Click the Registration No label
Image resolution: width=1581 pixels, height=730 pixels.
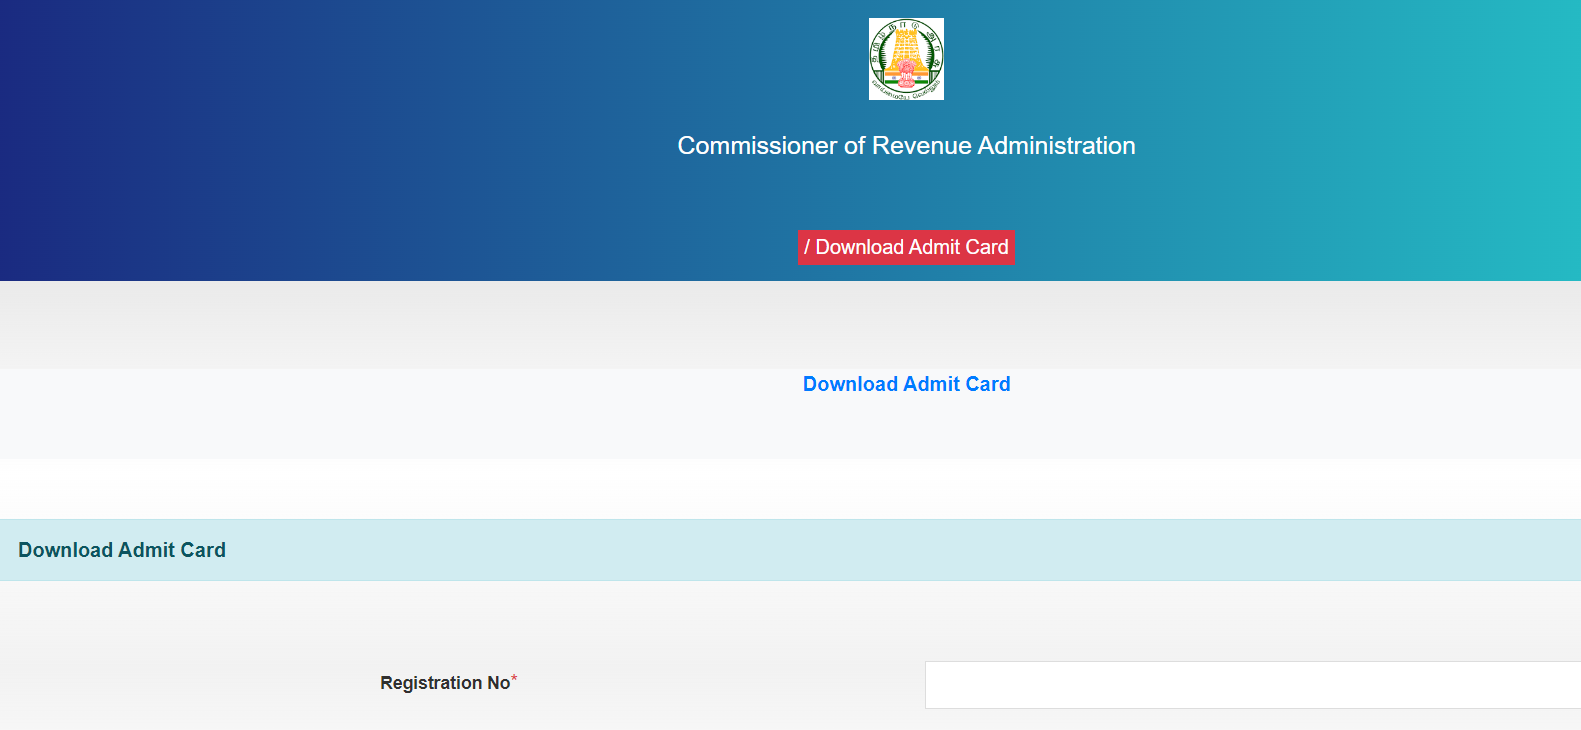point(448,683)
